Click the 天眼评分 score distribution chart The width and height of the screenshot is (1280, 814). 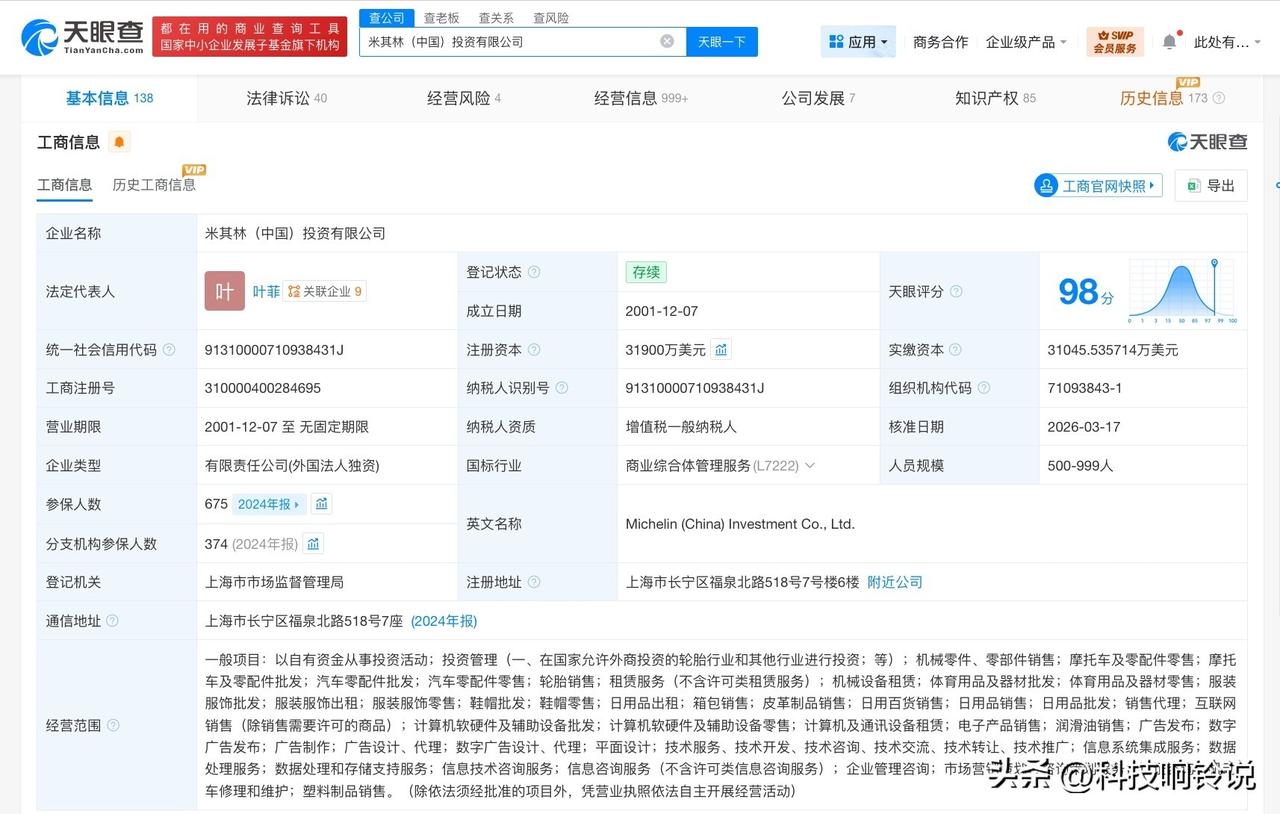tap(1183, 291)
